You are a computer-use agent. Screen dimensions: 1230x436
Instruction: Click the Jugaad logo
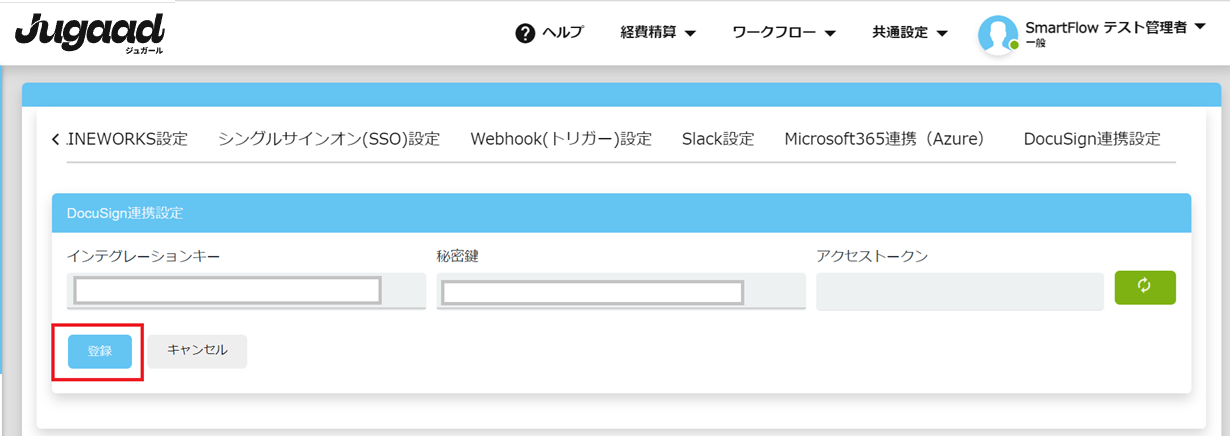89,34
